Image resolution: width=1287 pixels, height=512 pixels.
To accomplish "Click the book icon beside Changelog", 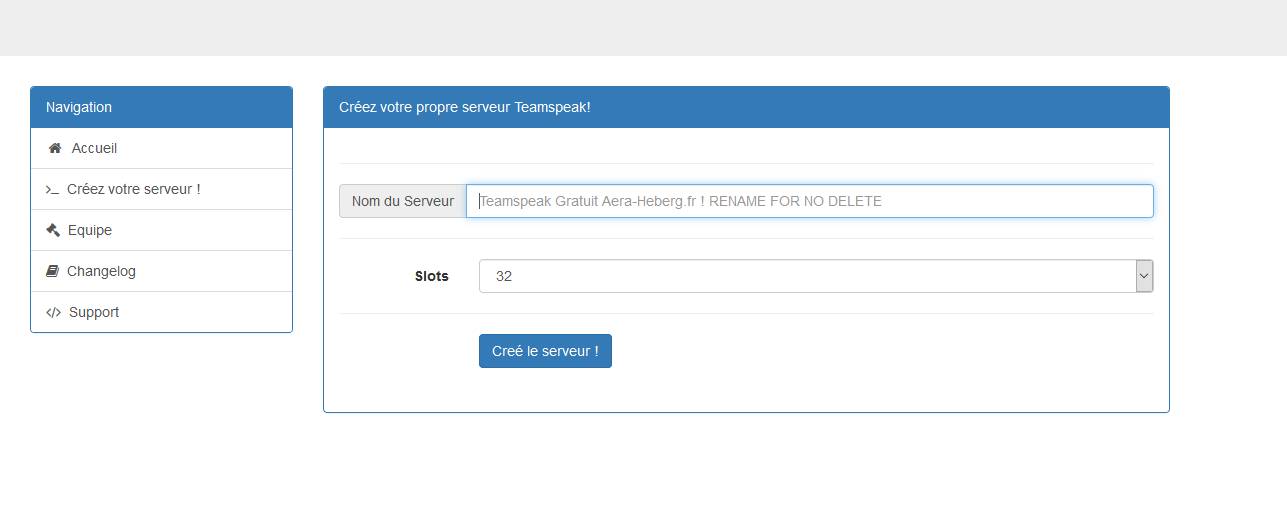I will [53, 271].
